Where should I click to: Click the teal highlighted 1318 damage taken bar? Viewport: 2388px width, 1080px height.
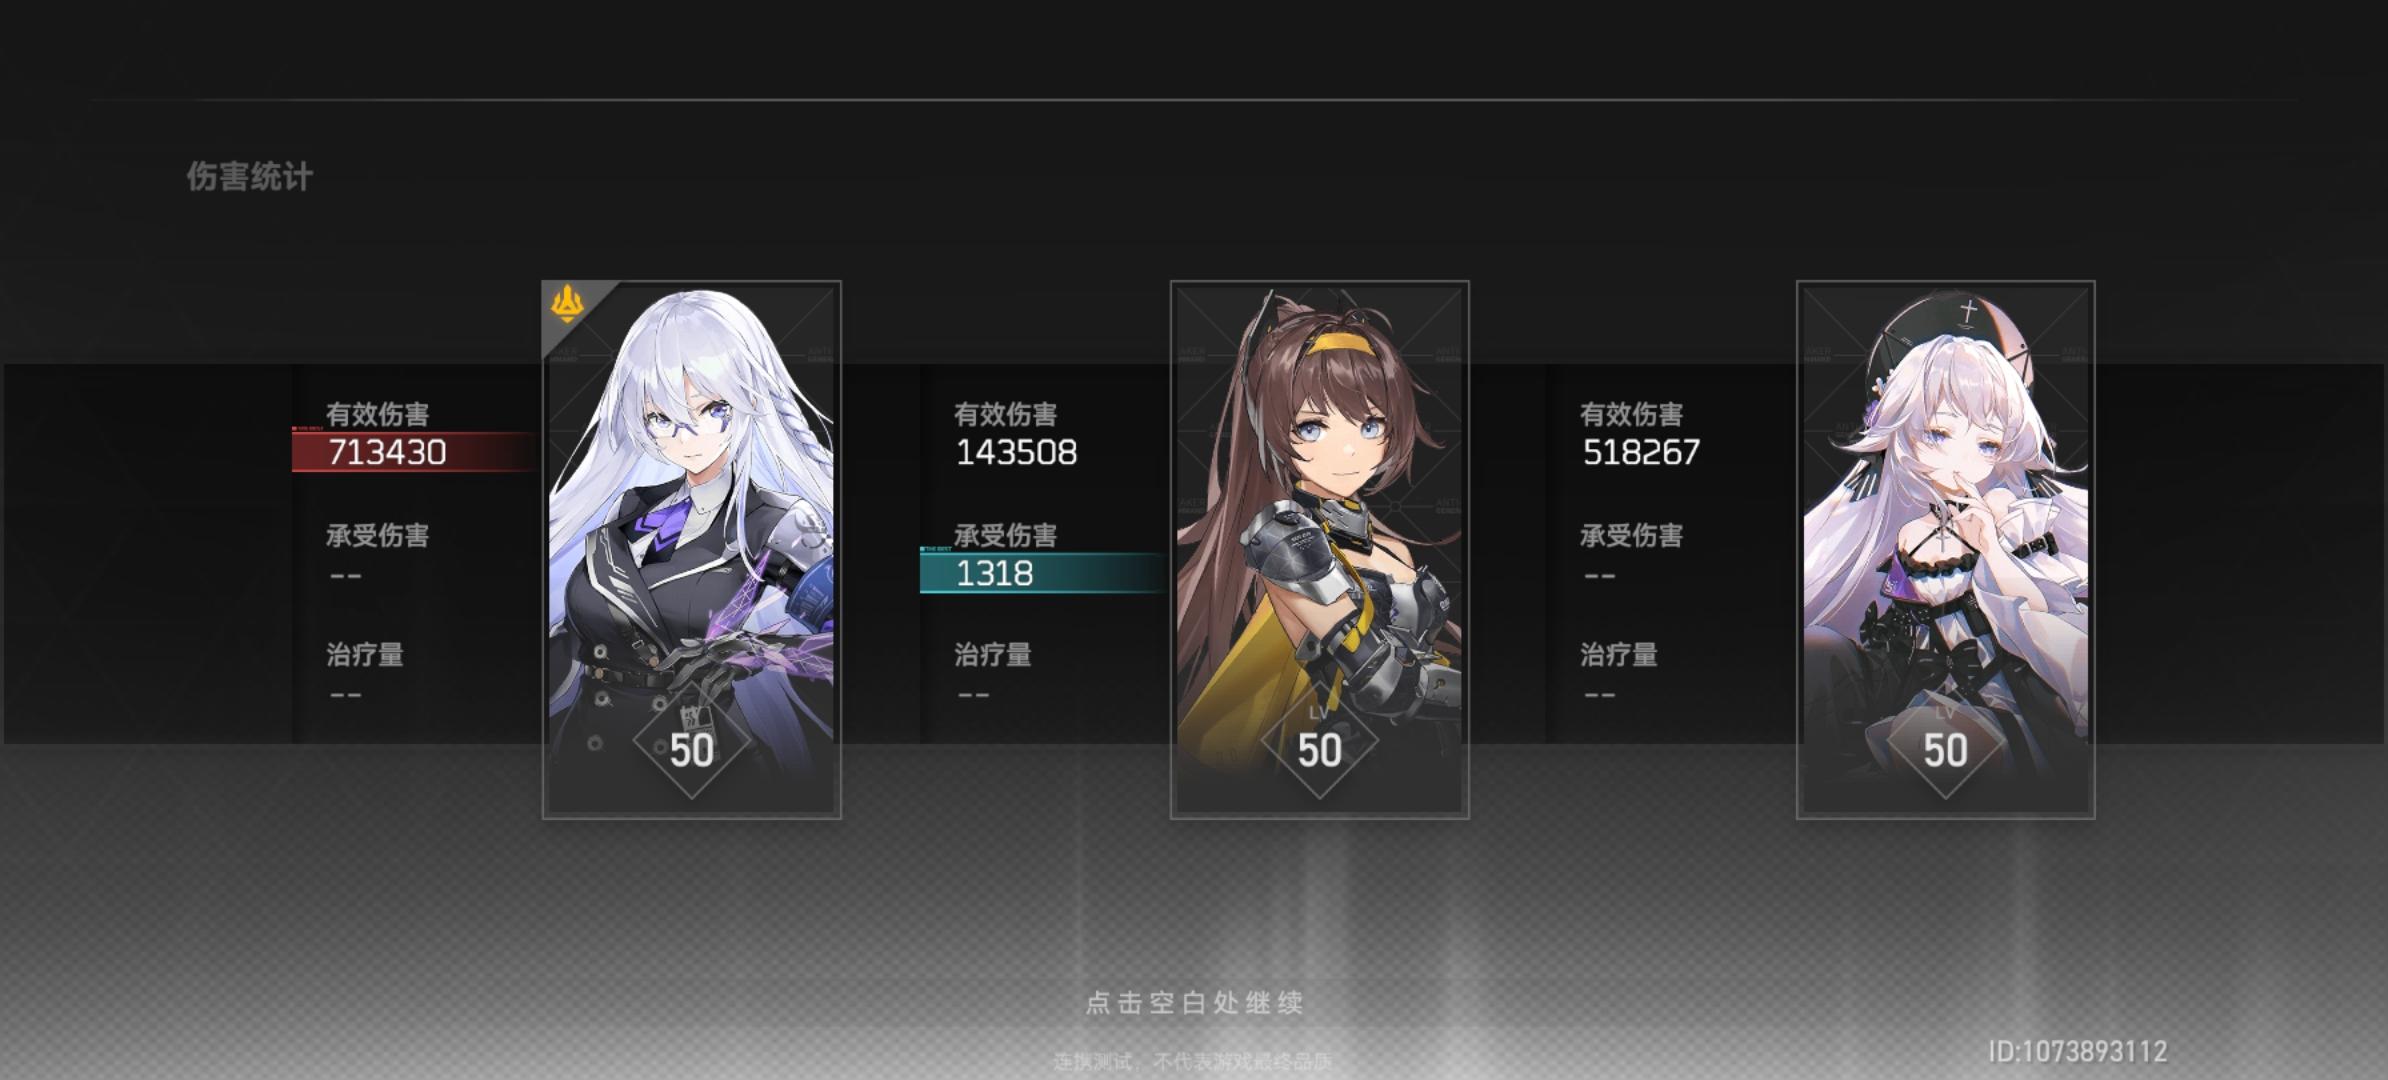1043,573
